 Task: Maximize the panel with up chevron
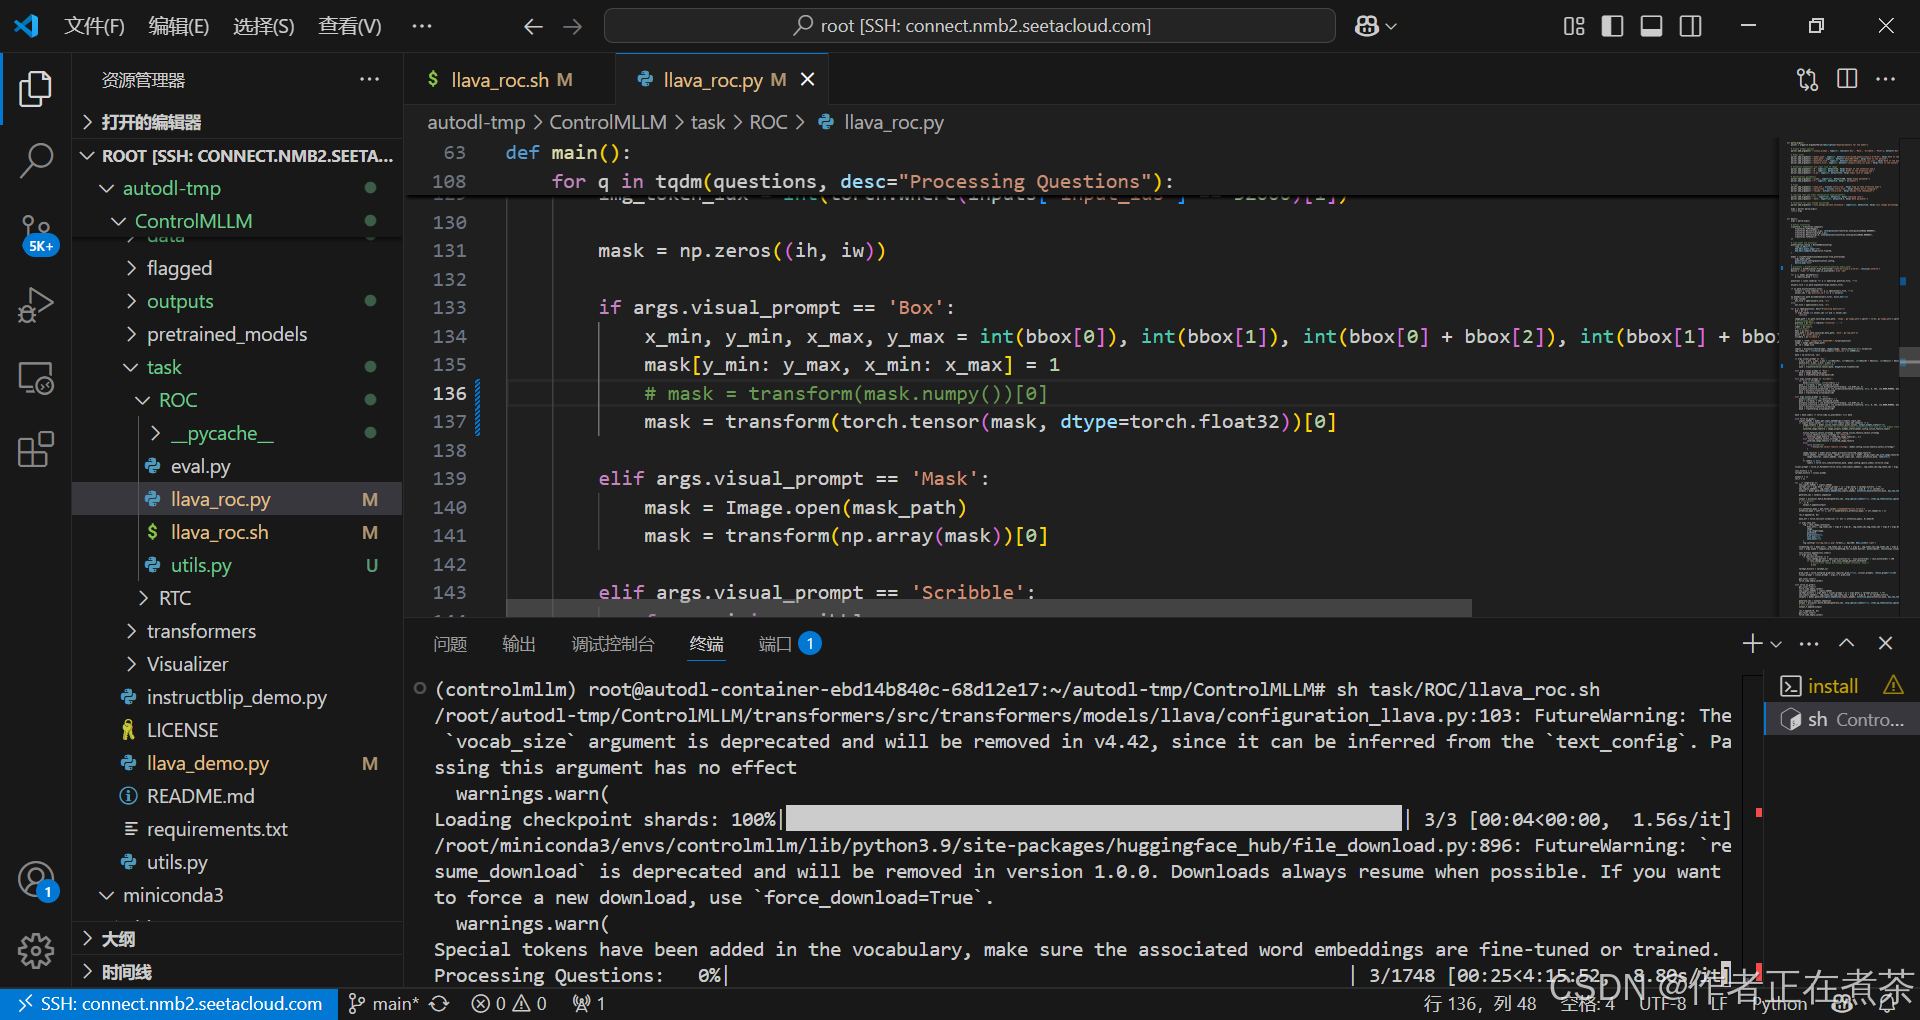pos(1846,643)
